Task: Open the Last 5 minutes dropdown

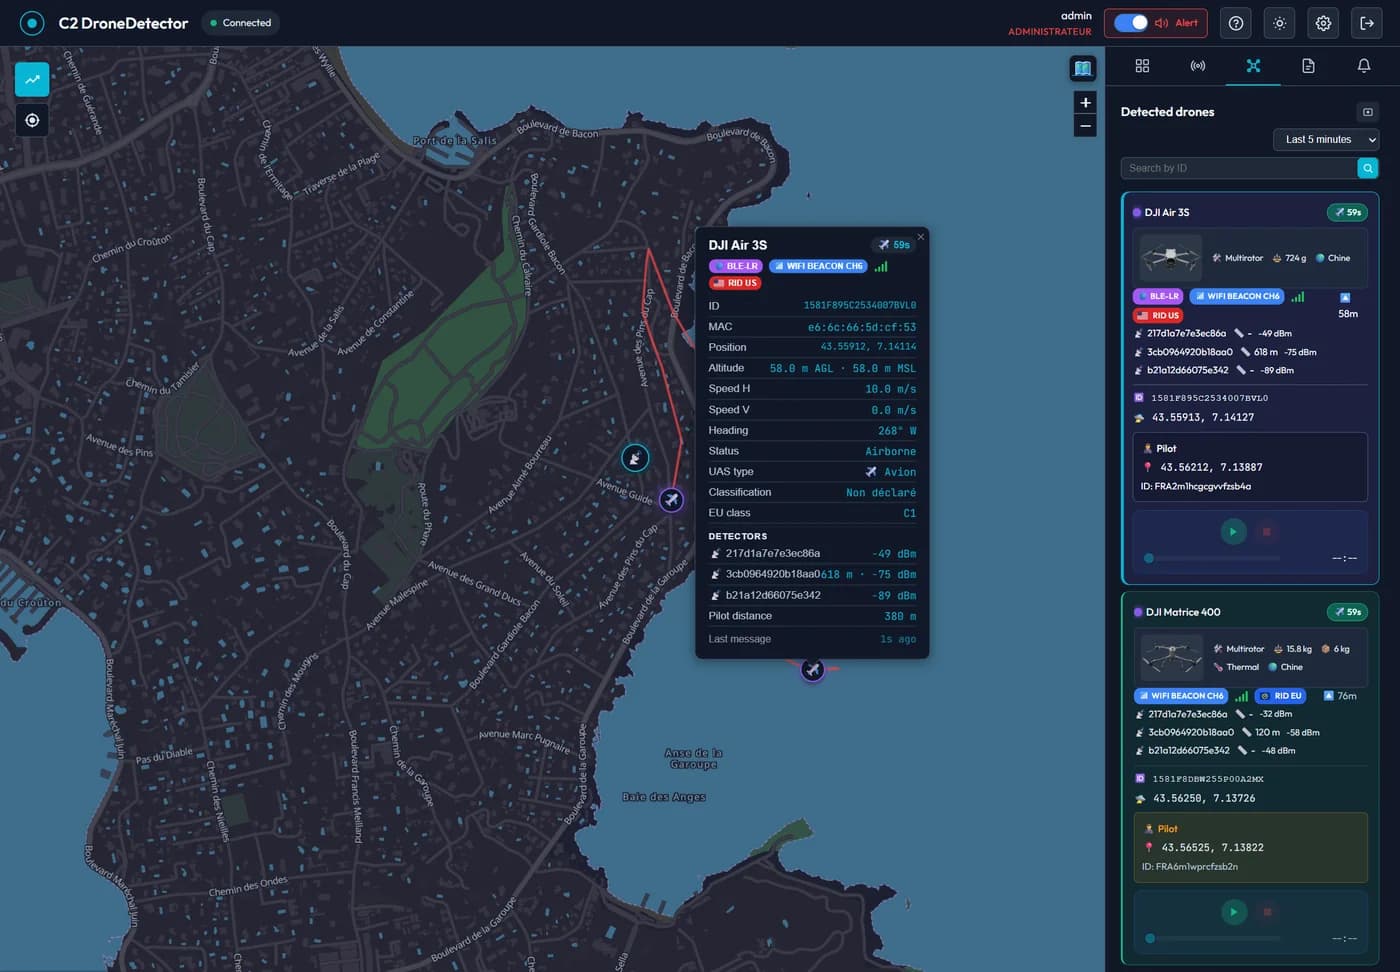Action: click(x=1326, y=140)
